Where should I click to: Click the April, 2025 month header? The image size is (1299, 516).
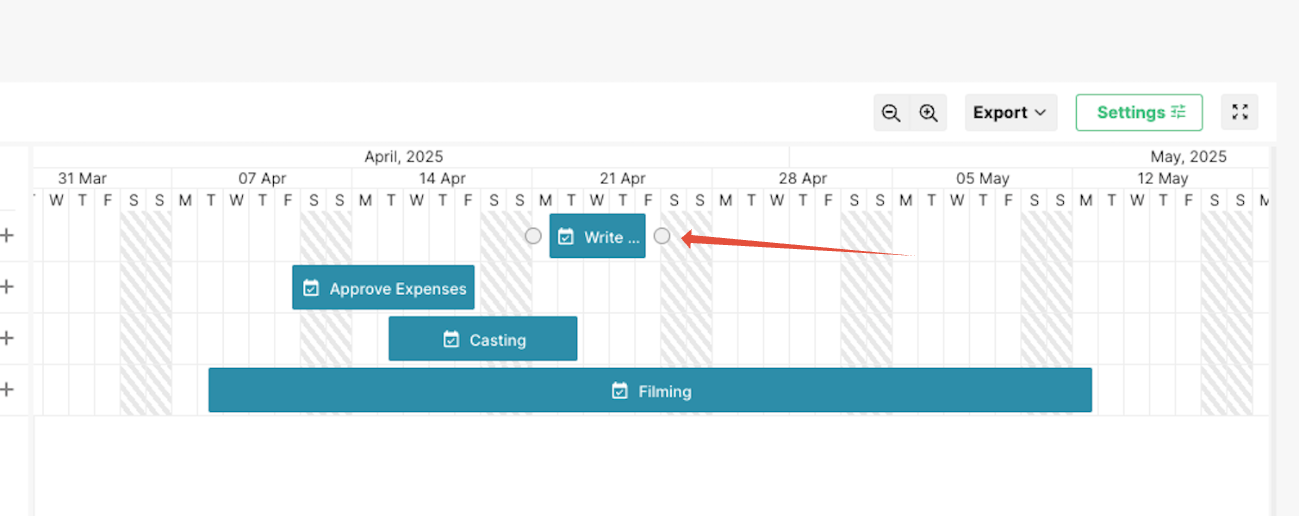tap(404, 156)
